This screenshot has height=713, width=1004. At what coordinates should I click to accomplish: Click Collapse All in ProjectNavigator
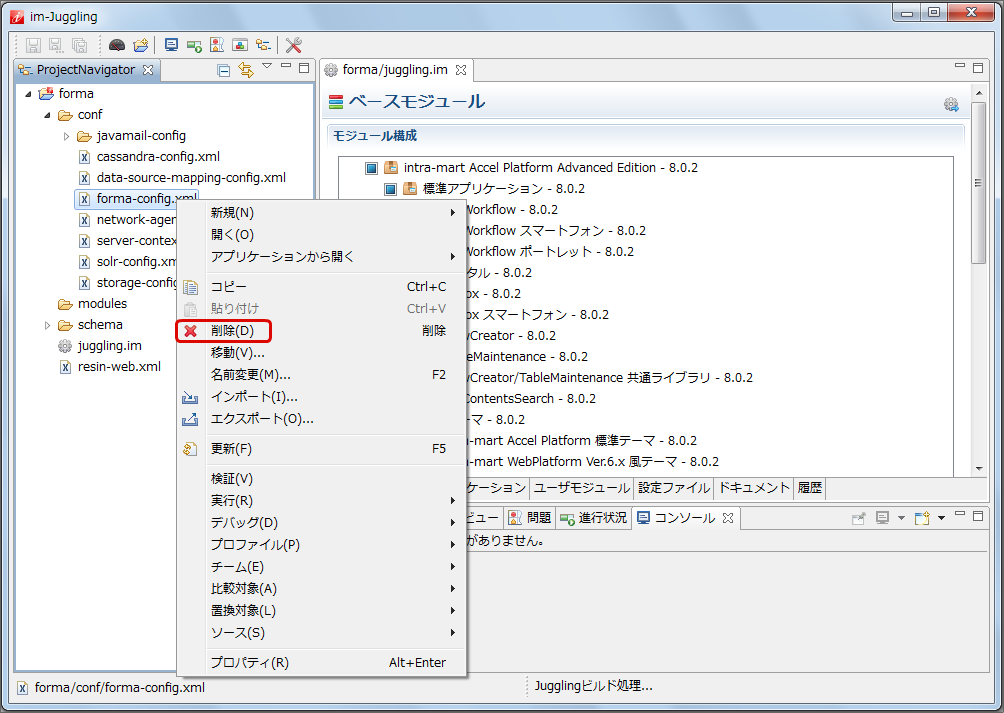pos(223,70)
